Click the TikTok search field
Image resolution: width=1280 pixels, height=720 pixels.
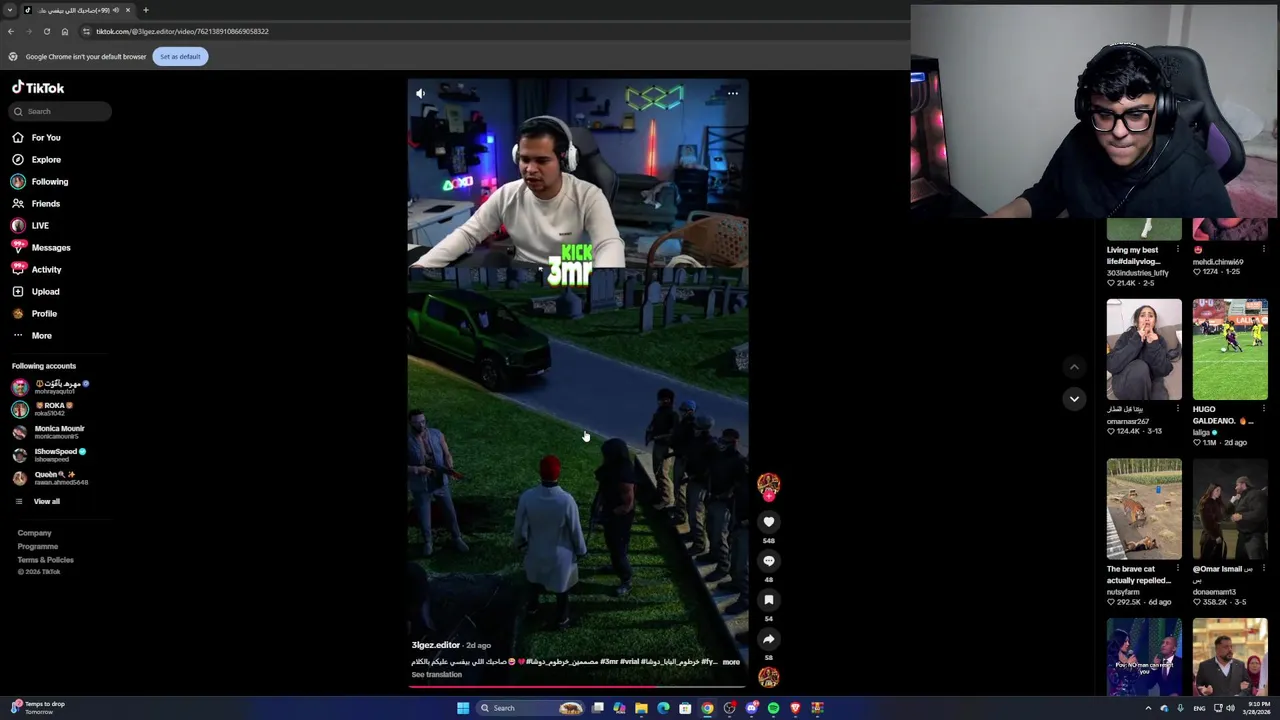click(61, 111)
